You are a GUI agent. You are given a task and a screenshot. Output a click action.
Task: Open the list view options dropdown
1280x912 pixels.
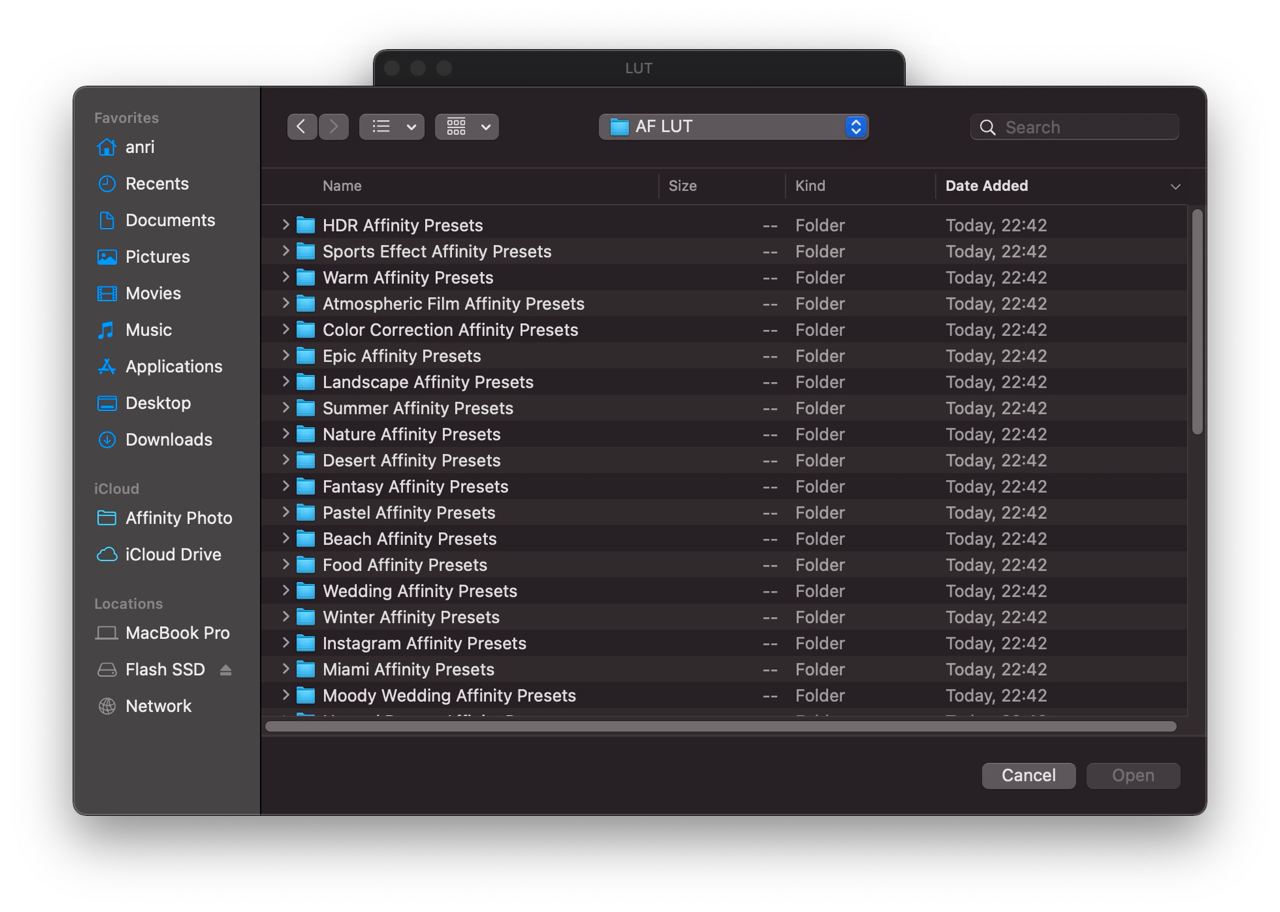coord(392,127)
